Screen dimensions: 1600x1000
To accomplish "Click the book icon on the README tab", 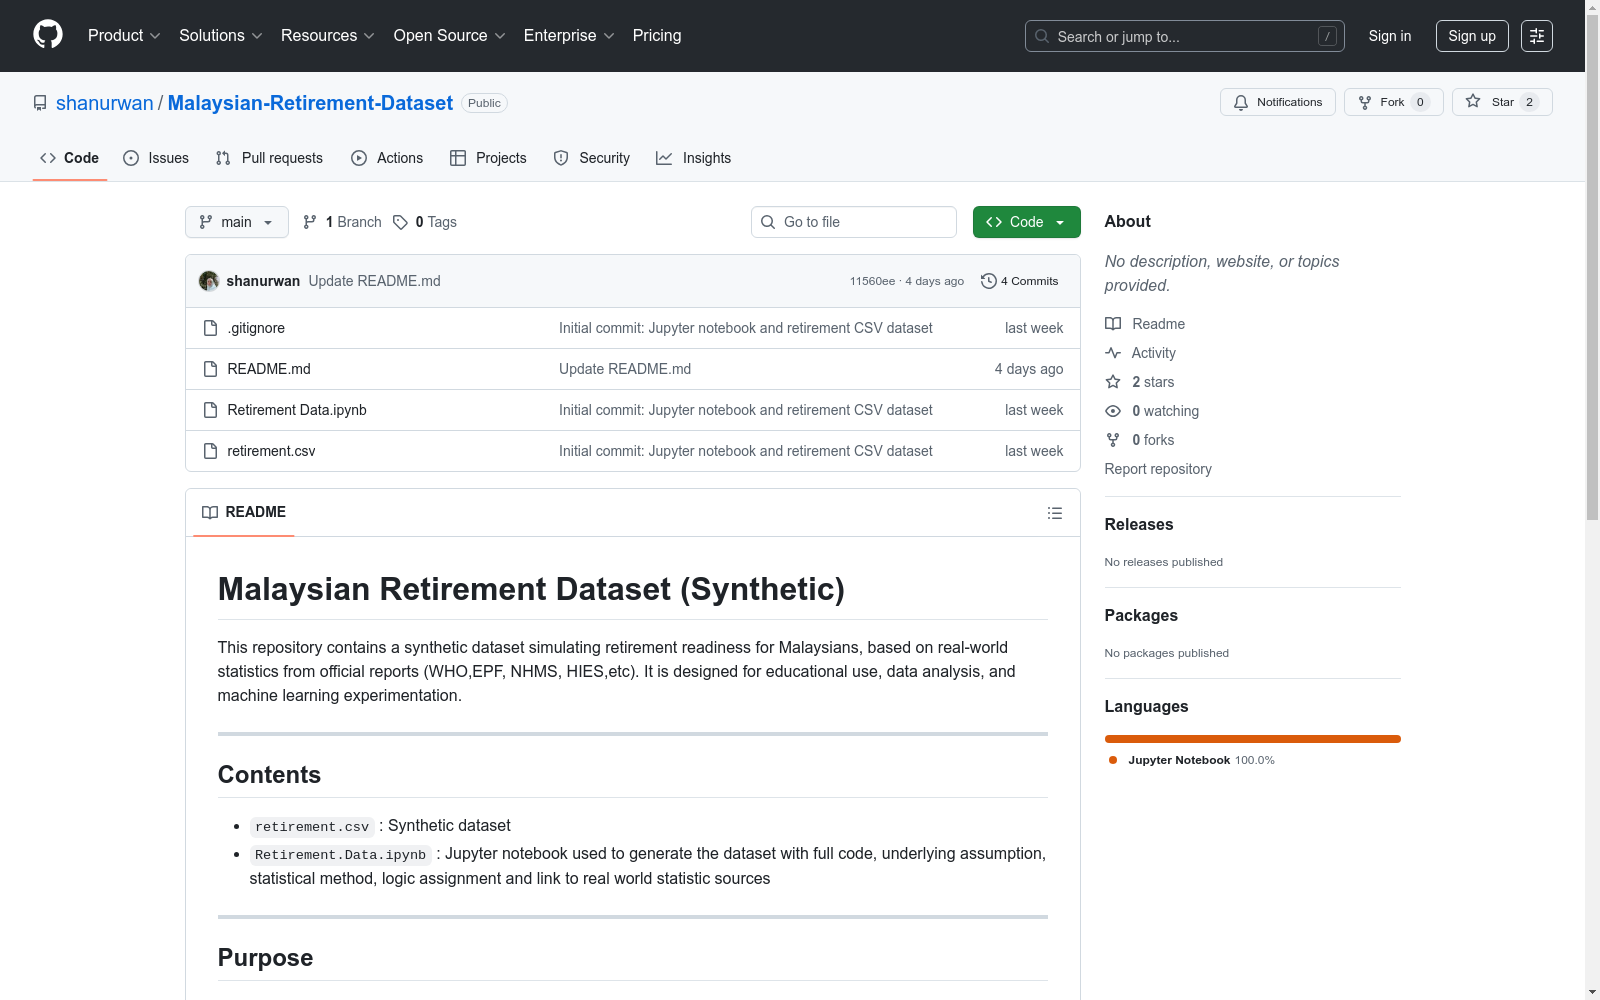I will (x=210, y=512).
